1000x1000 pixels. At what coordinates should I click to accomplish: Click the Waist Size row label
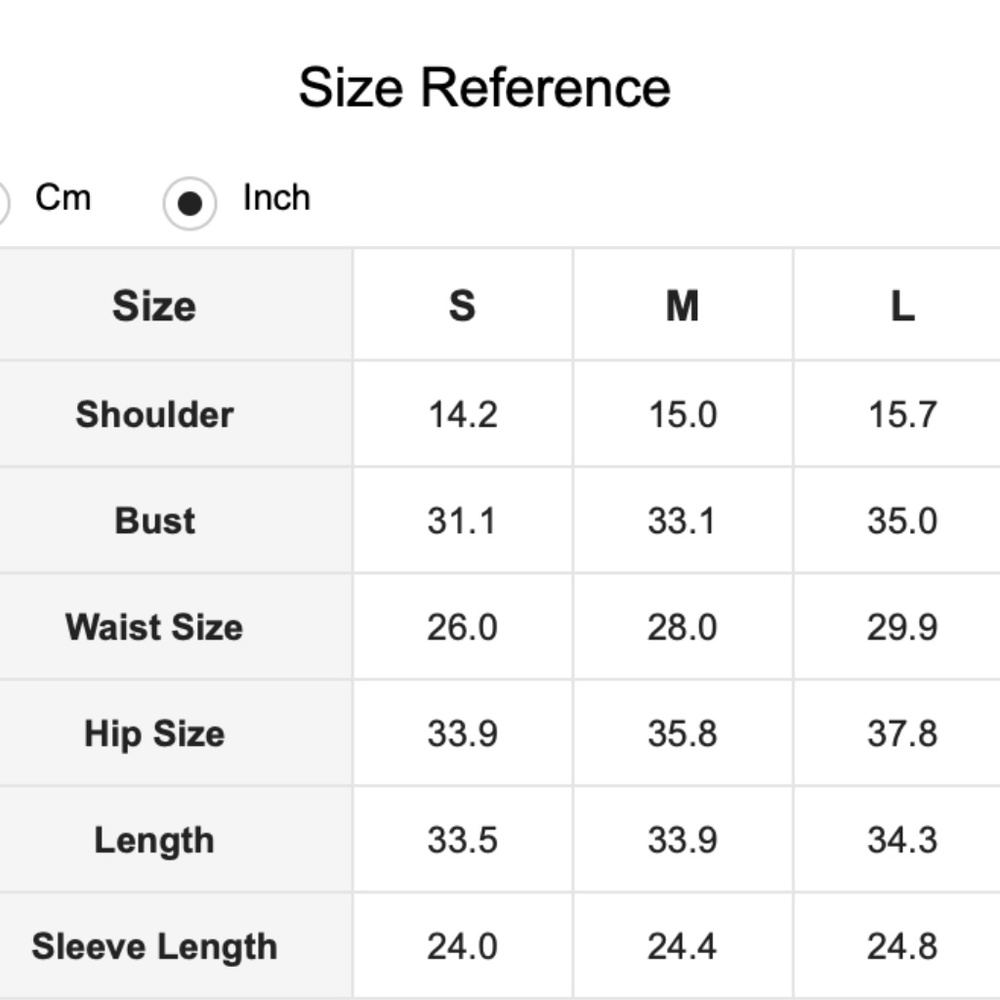(154, 627)
